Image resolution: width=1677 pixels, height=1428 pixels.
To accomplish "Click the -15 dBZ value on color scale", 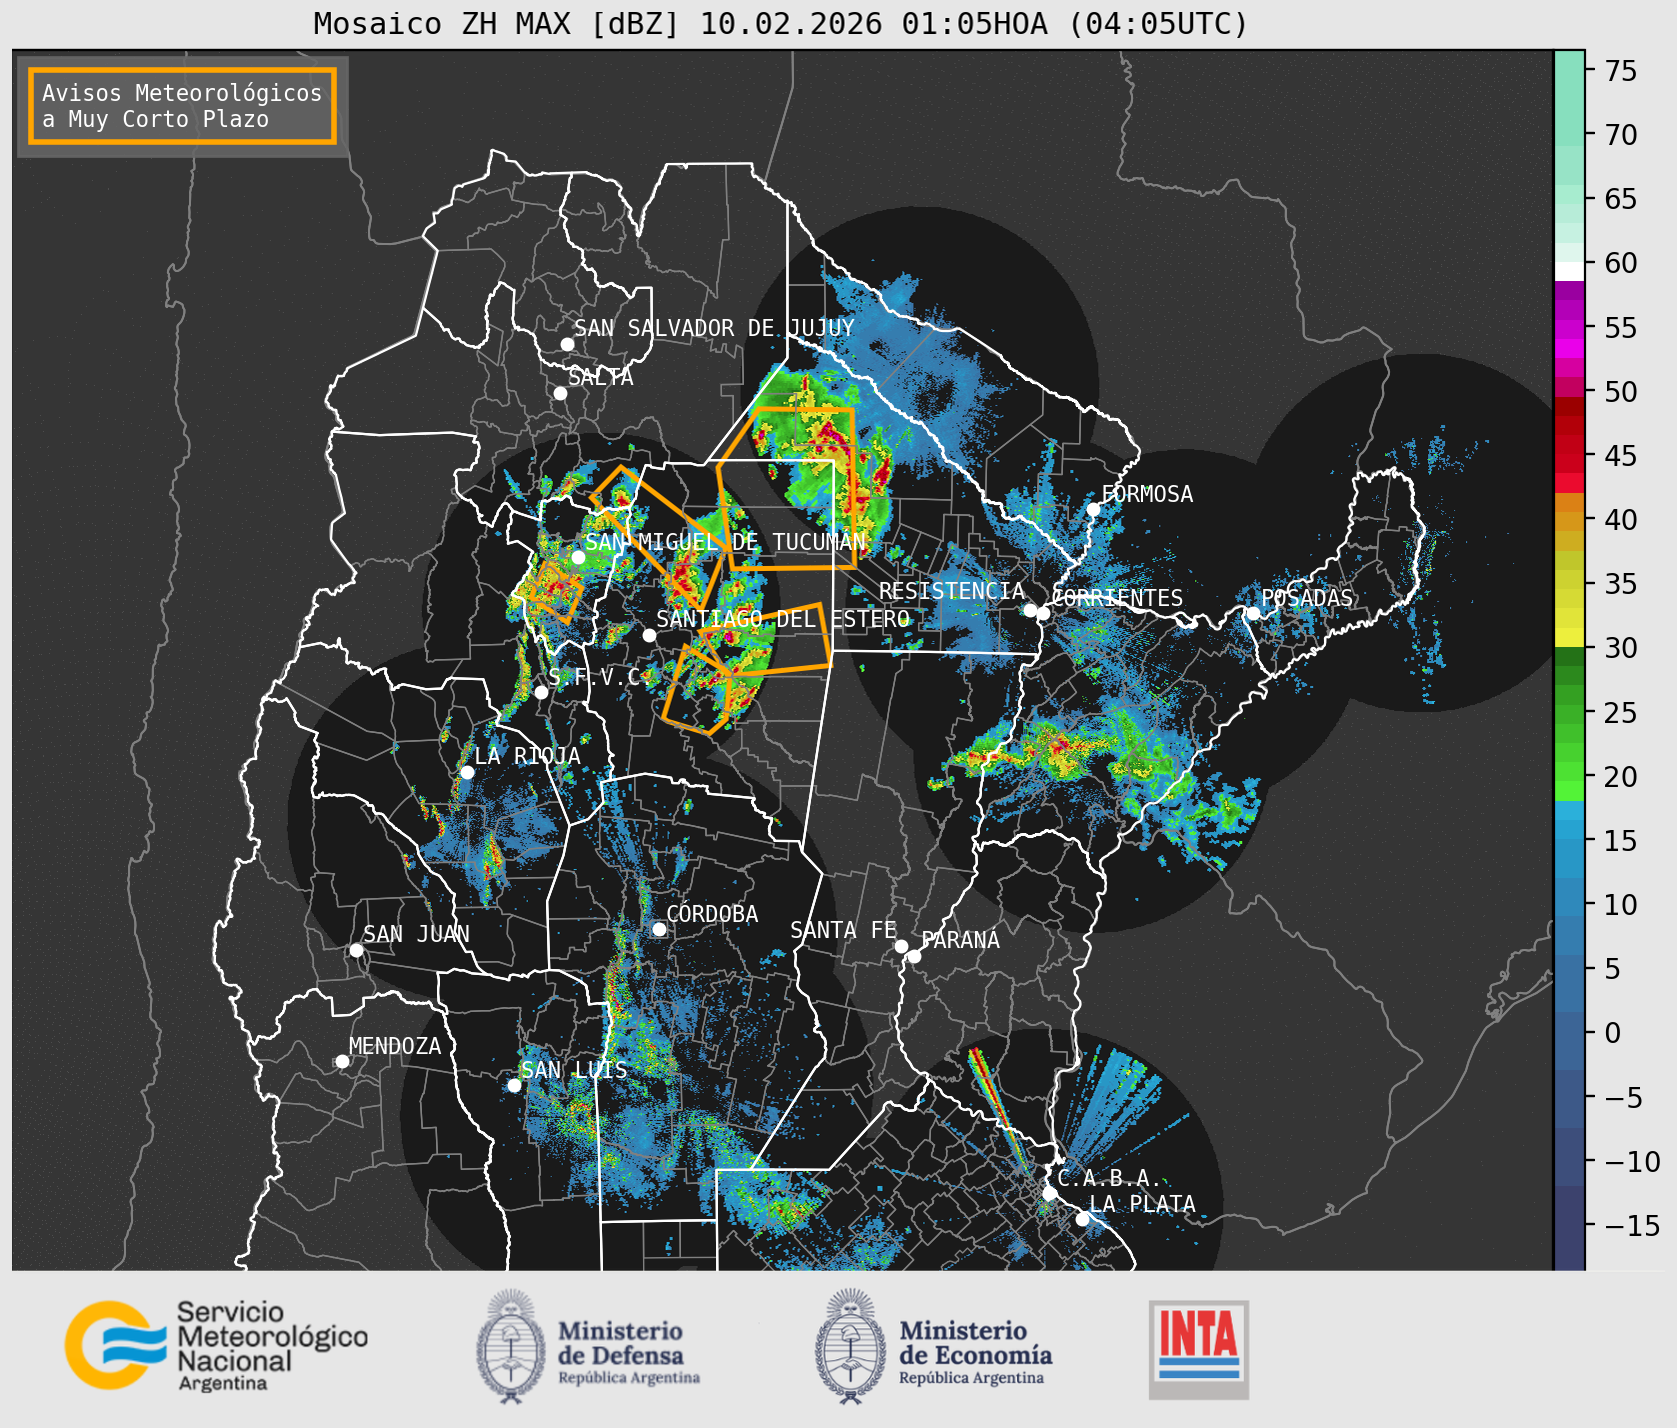I will tap(1632, 1225).
